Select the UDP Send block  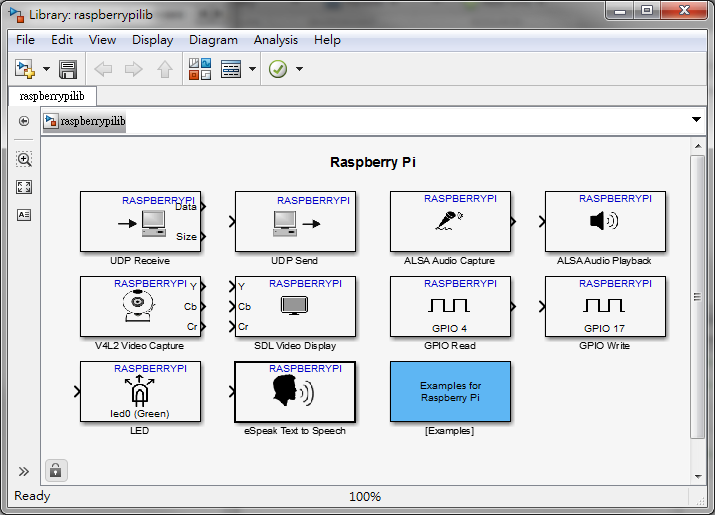(295, 222)
